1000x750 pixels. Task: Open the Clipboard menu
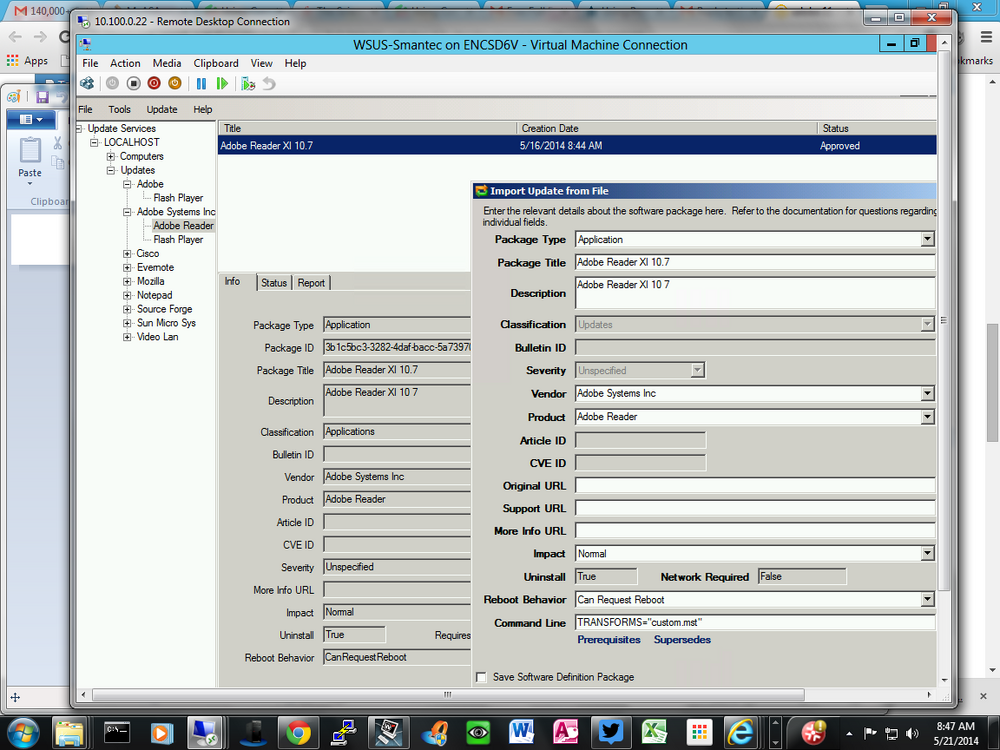coord(216,63)
